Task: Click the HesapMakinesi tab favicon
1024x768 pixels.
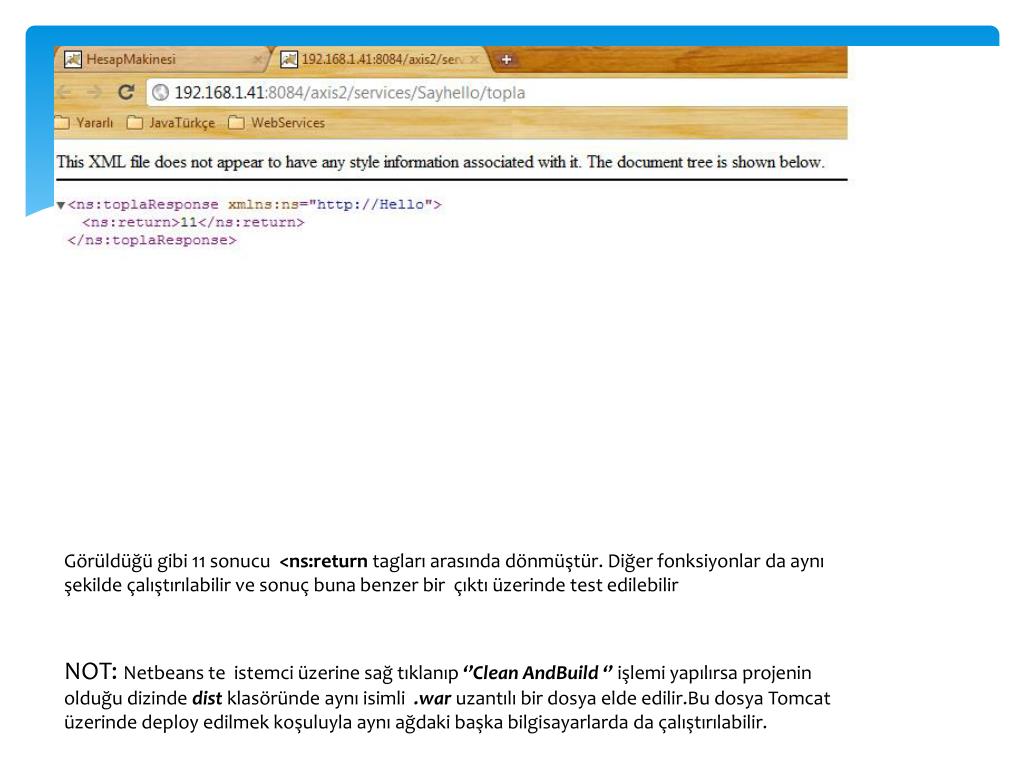Action: click(72, 59)
